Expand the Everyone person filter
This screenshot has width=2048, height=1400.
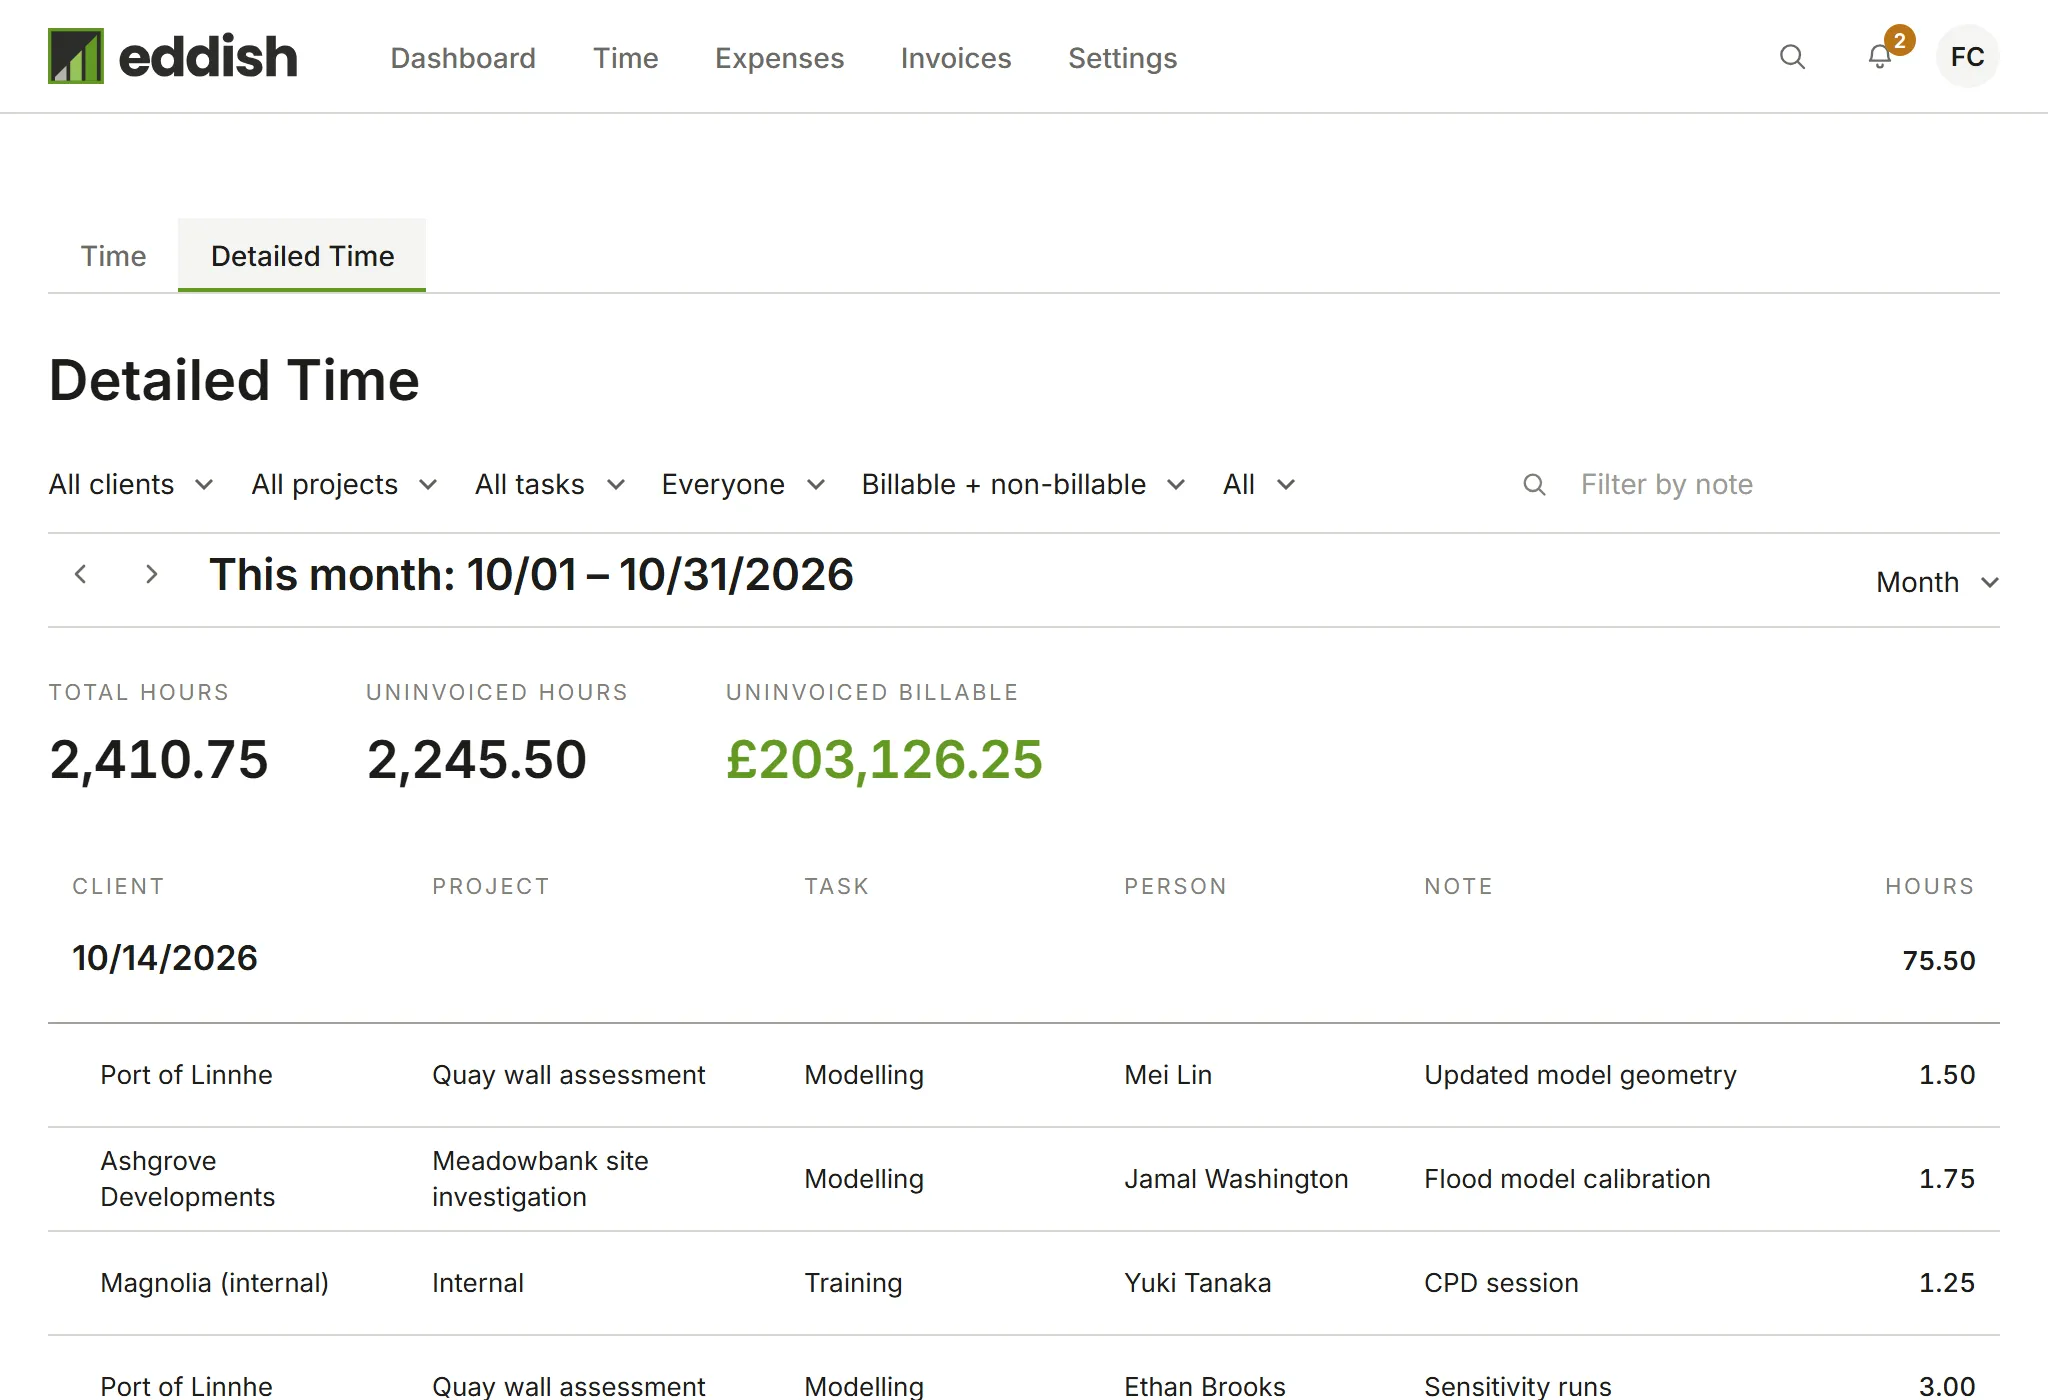coord(743,484)
